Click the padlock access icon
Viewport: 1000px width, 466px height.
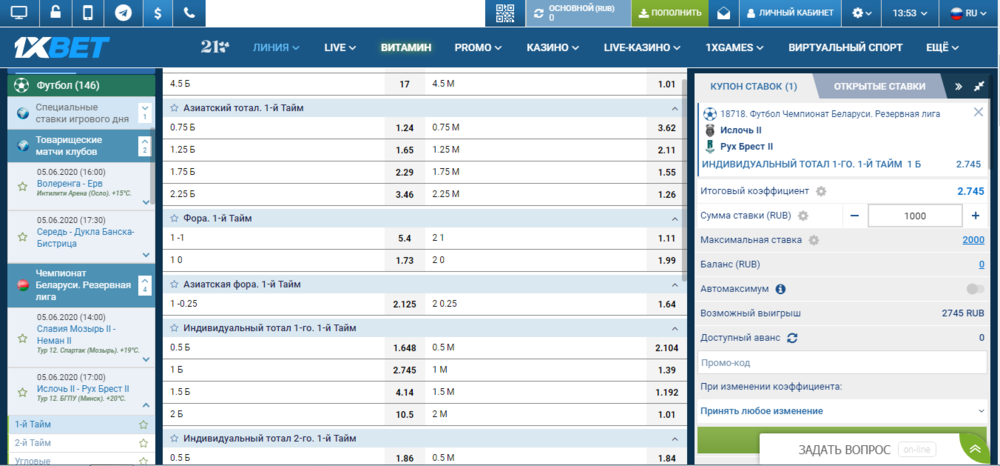56,13
